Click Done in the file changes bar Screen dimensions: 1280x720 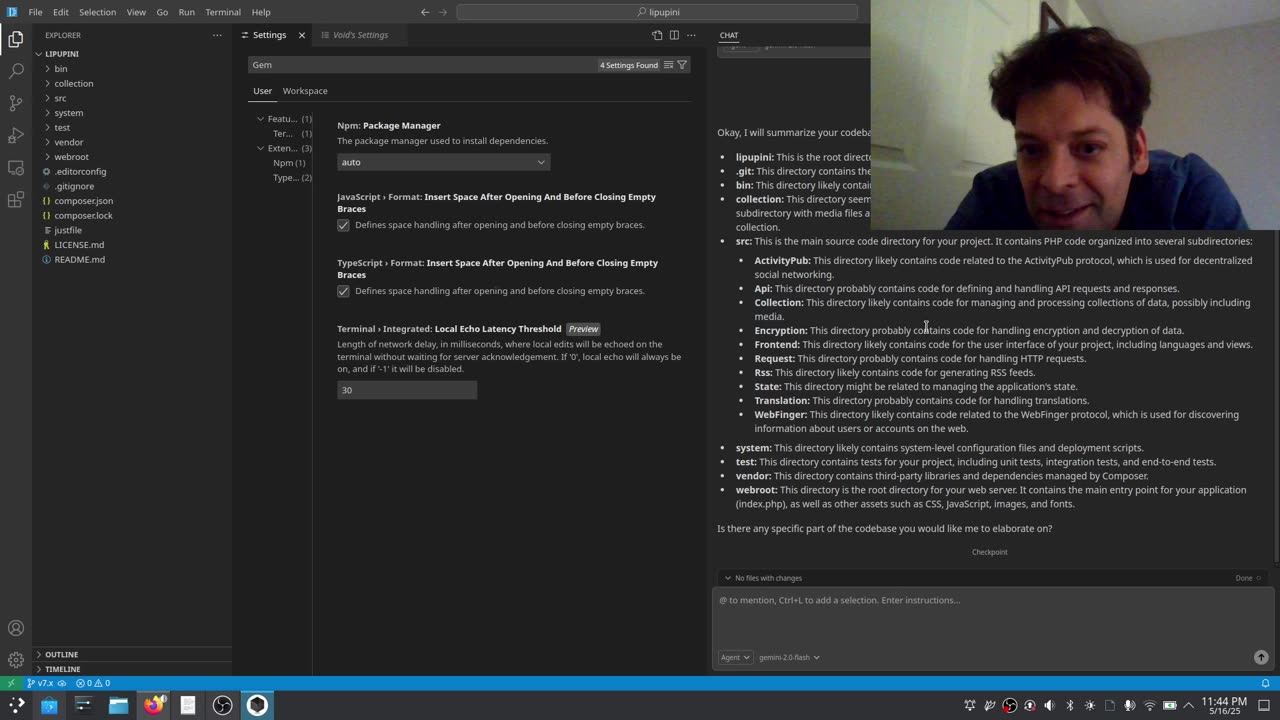point(1243,578)
